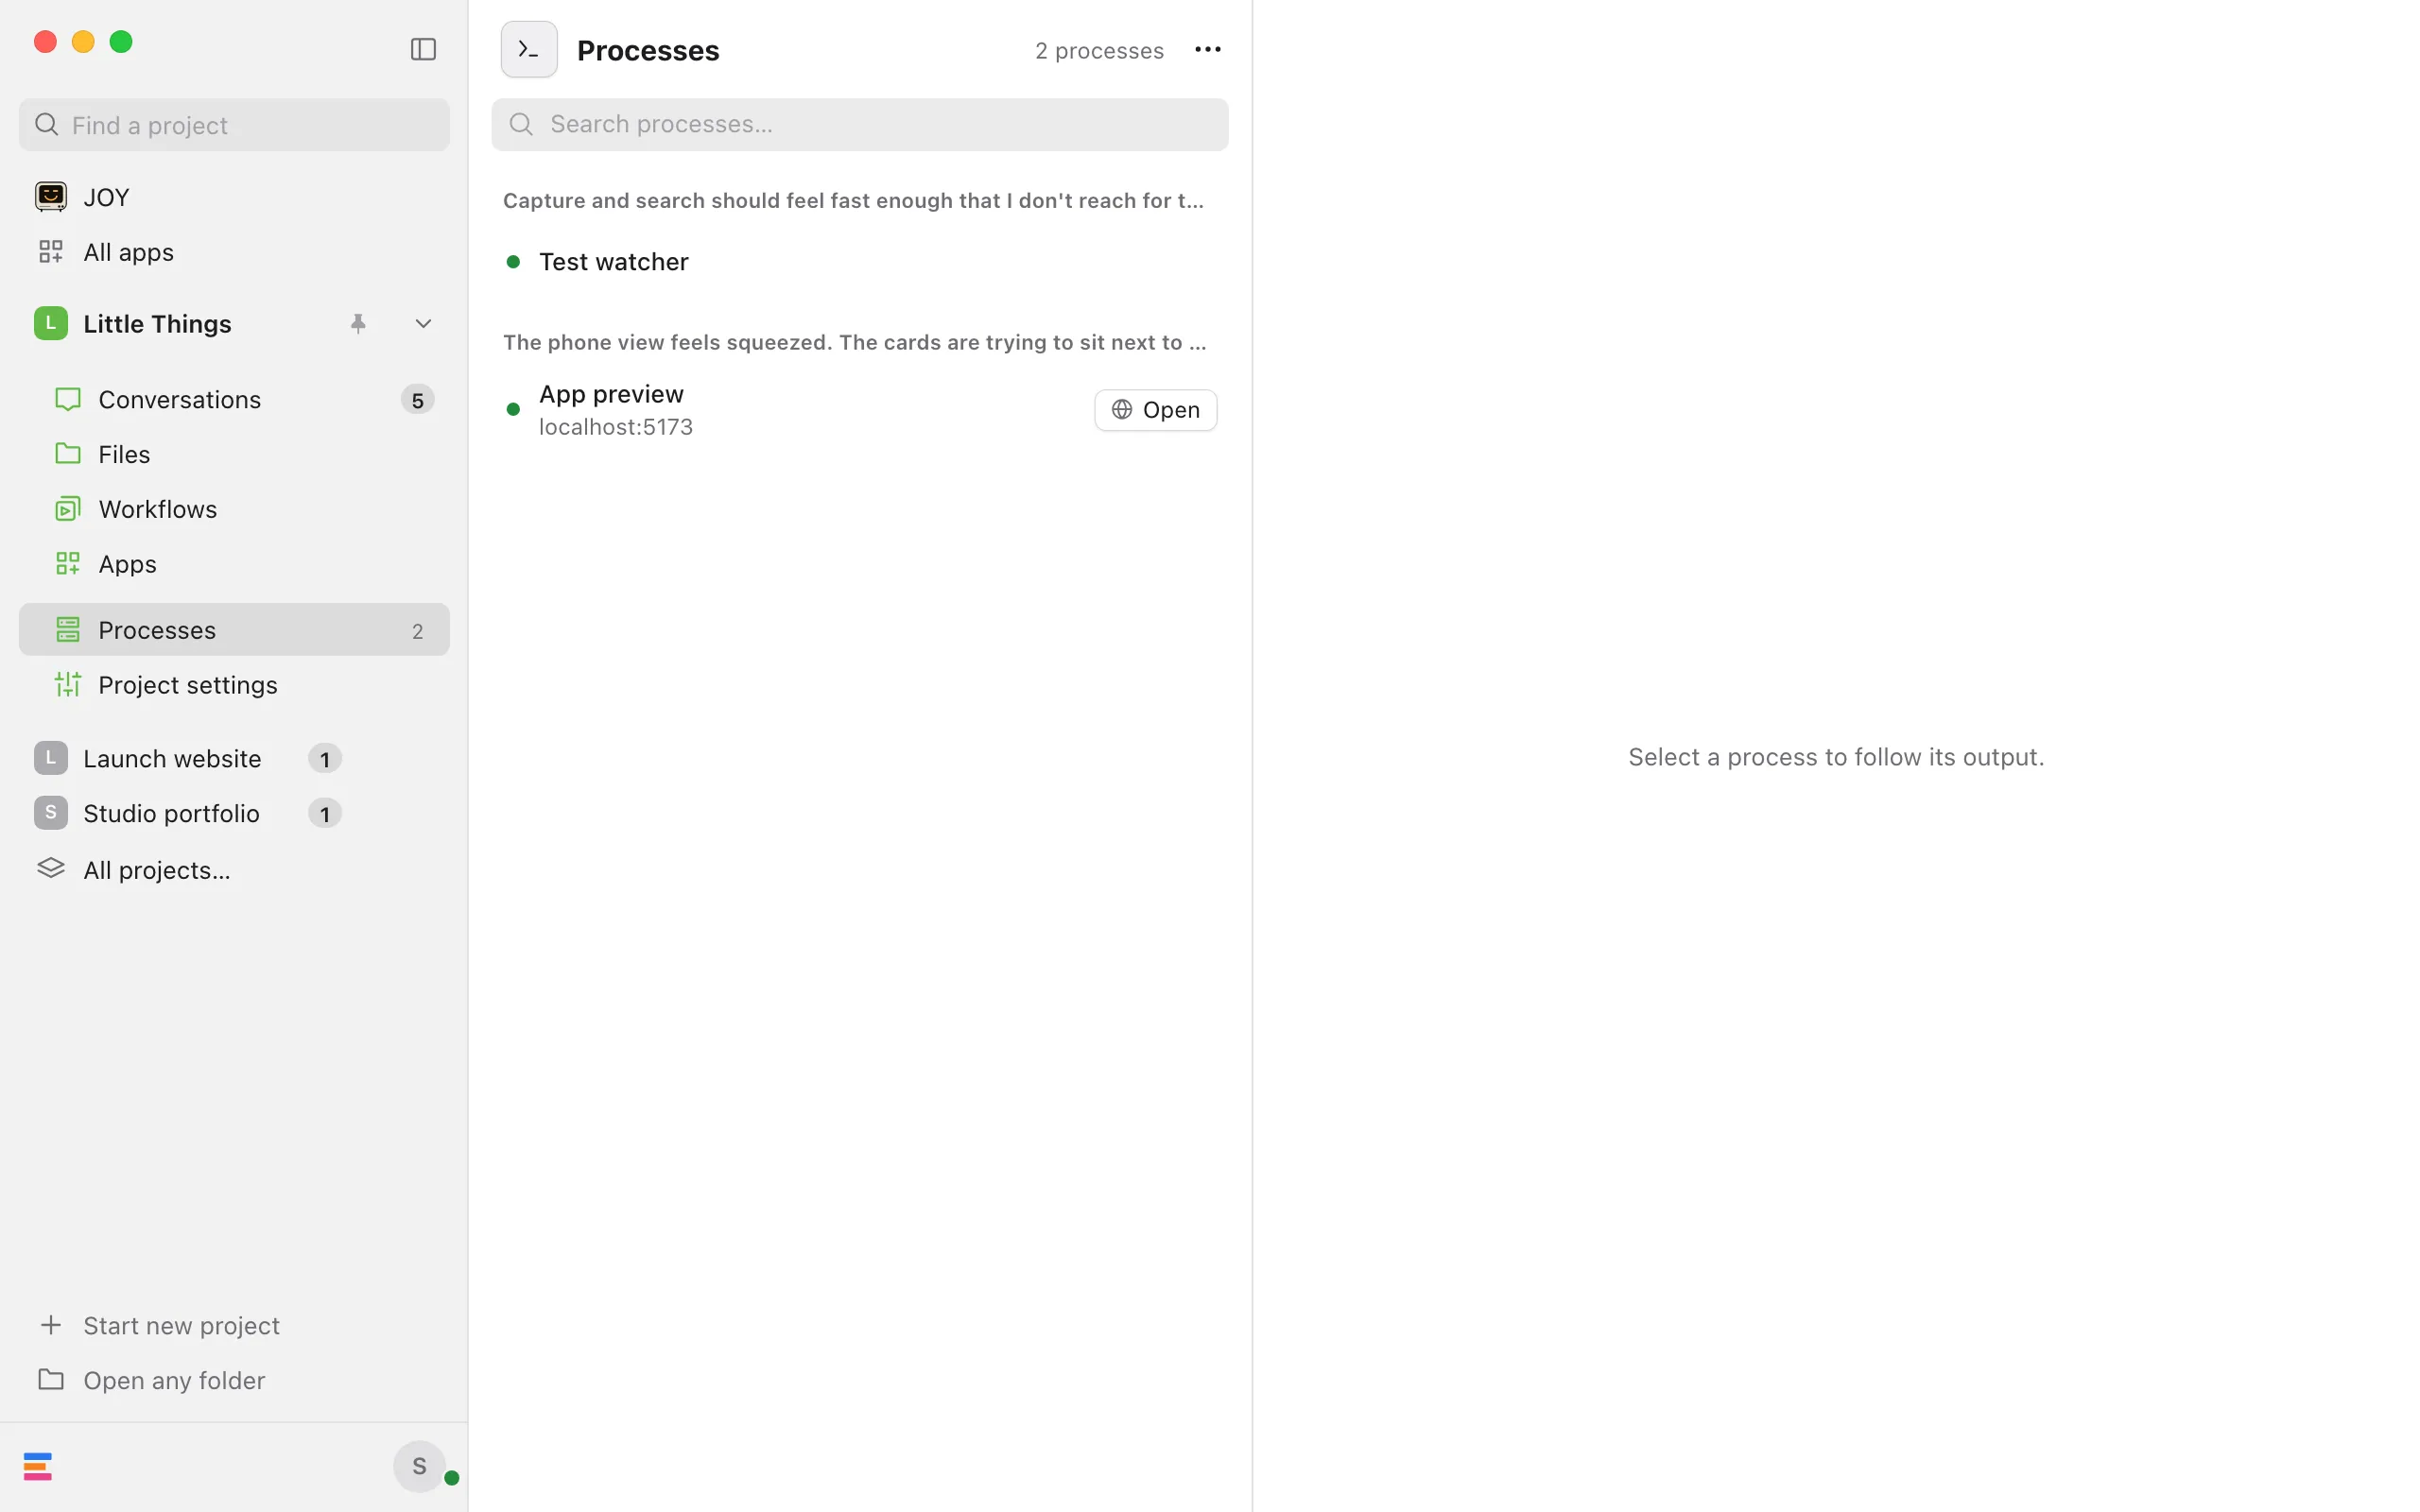This screenshot has width=2420, height=1512.
Task: Click the Open button for App preview
Action: [x=1155, y=410]
